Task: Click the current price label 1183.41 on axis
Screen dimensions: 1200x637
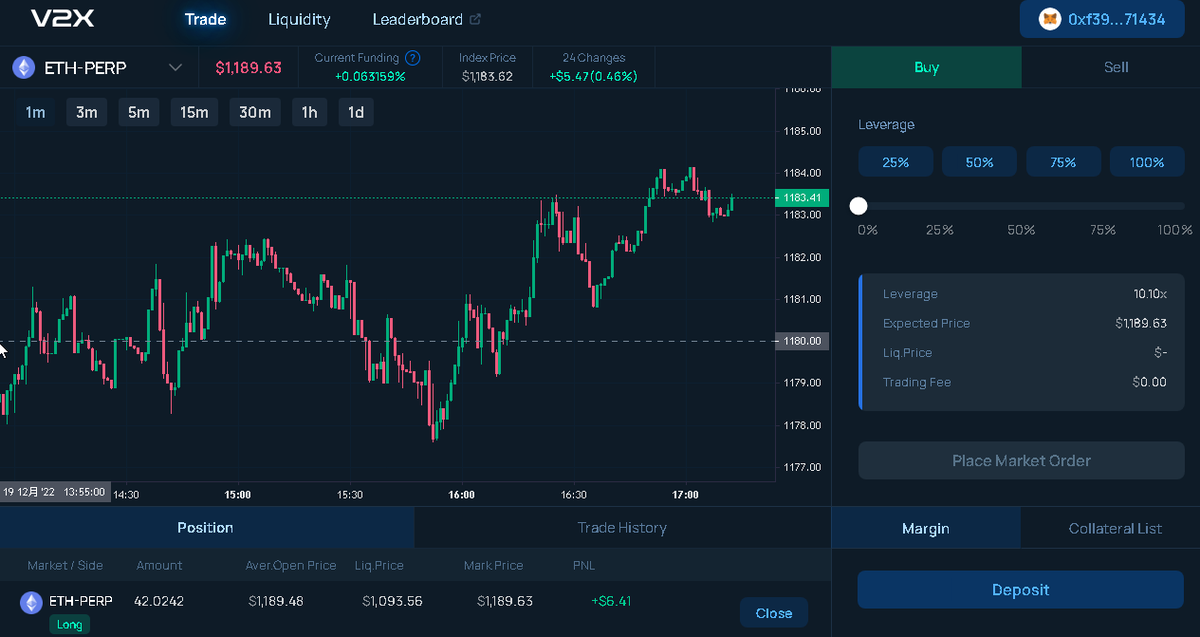Action: (x=802, y=198)
